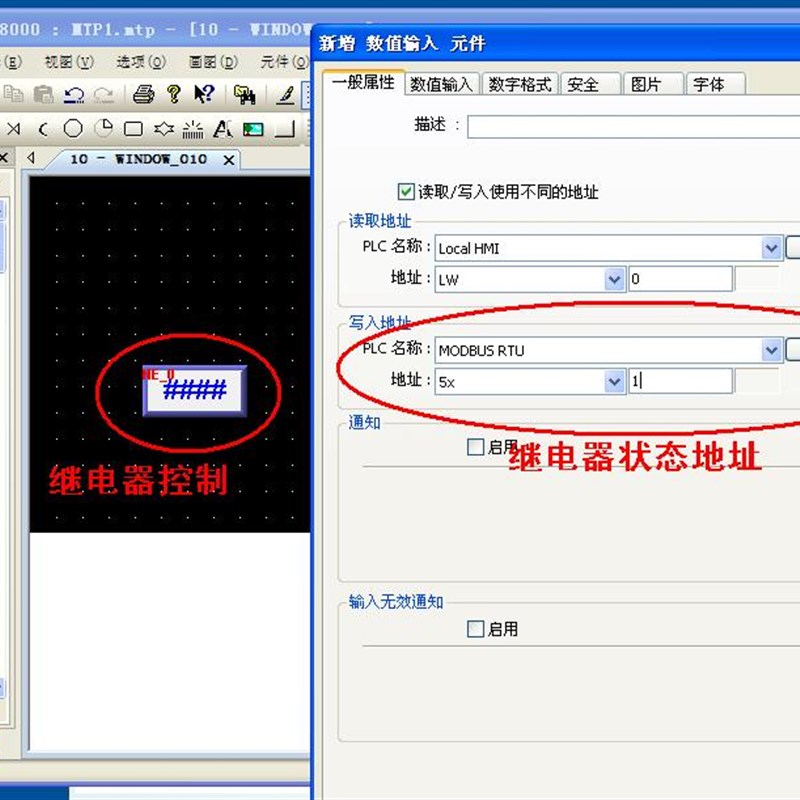Select the rounded rectangle tool
This screenshot has height=800, width=800.
pos(133,129)
